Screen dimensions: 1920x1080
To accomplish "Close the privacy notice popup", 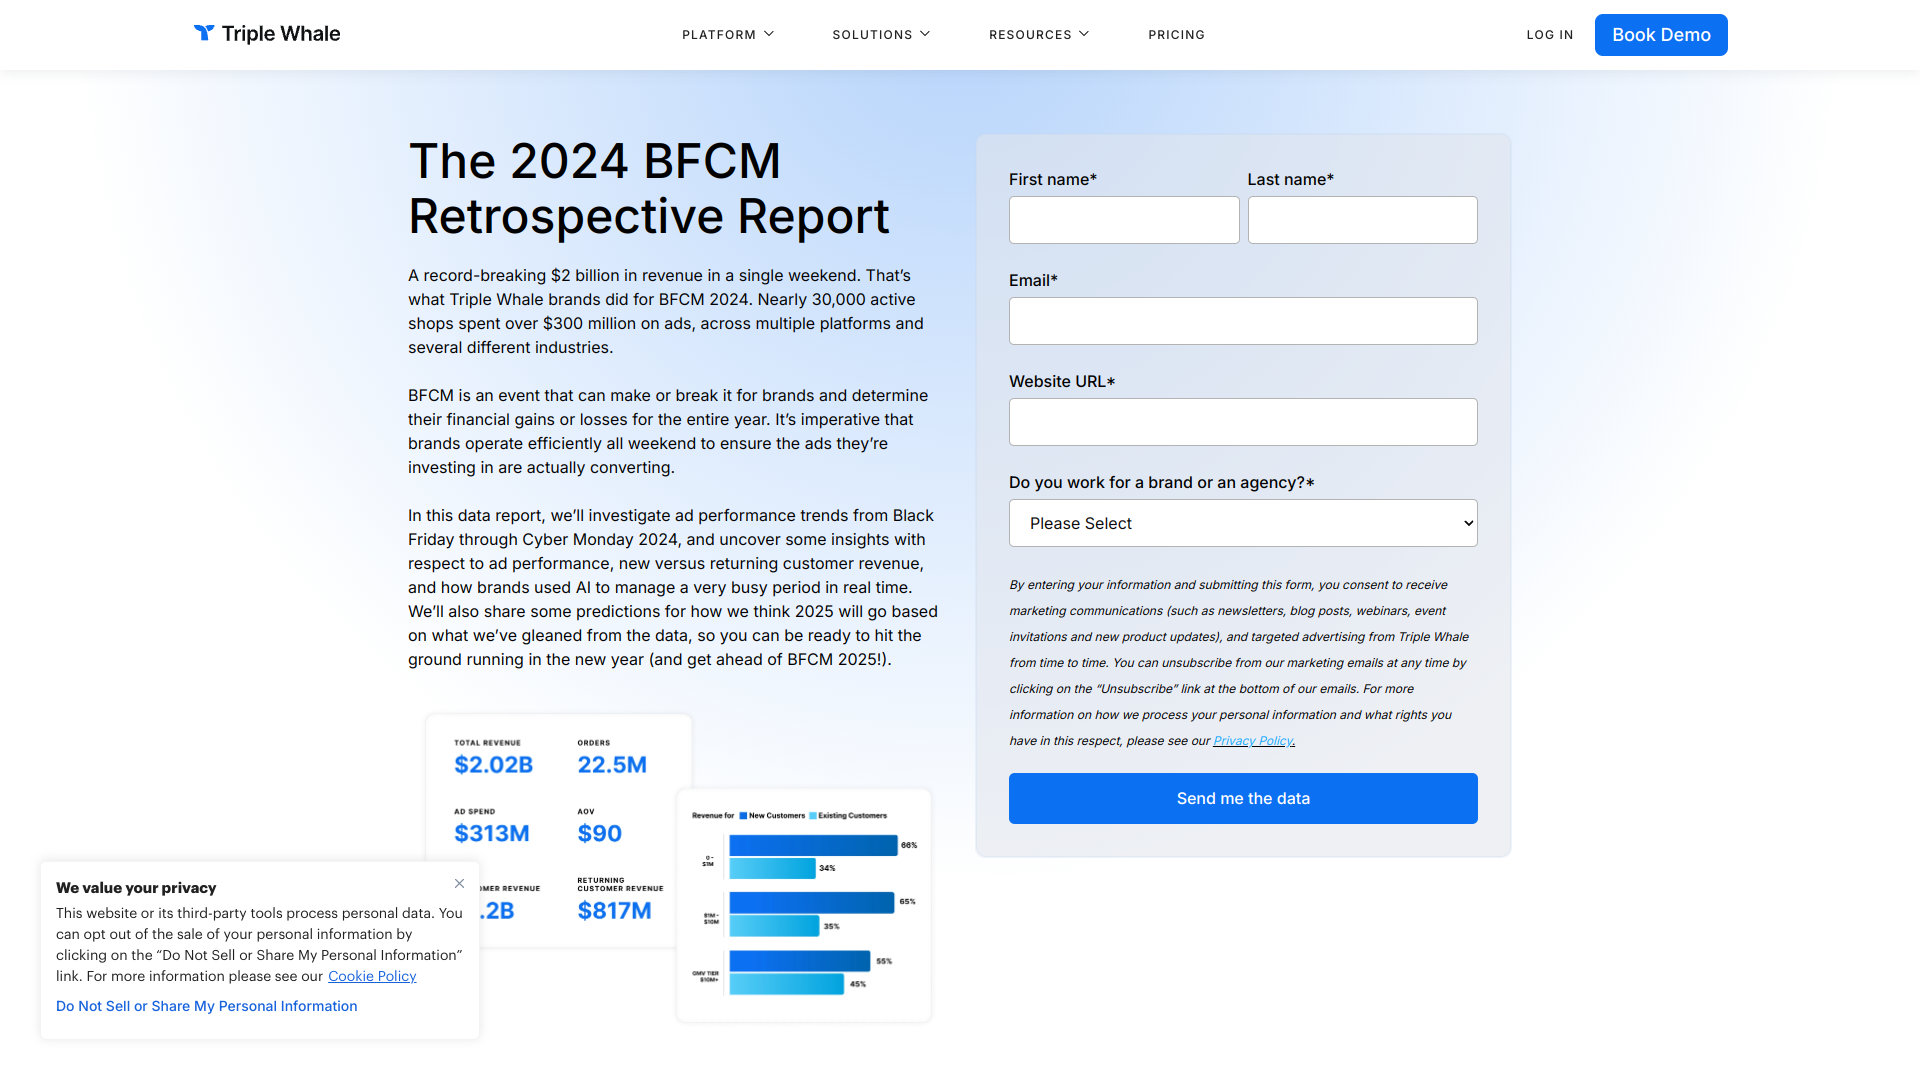I will [x=459, y=883].
